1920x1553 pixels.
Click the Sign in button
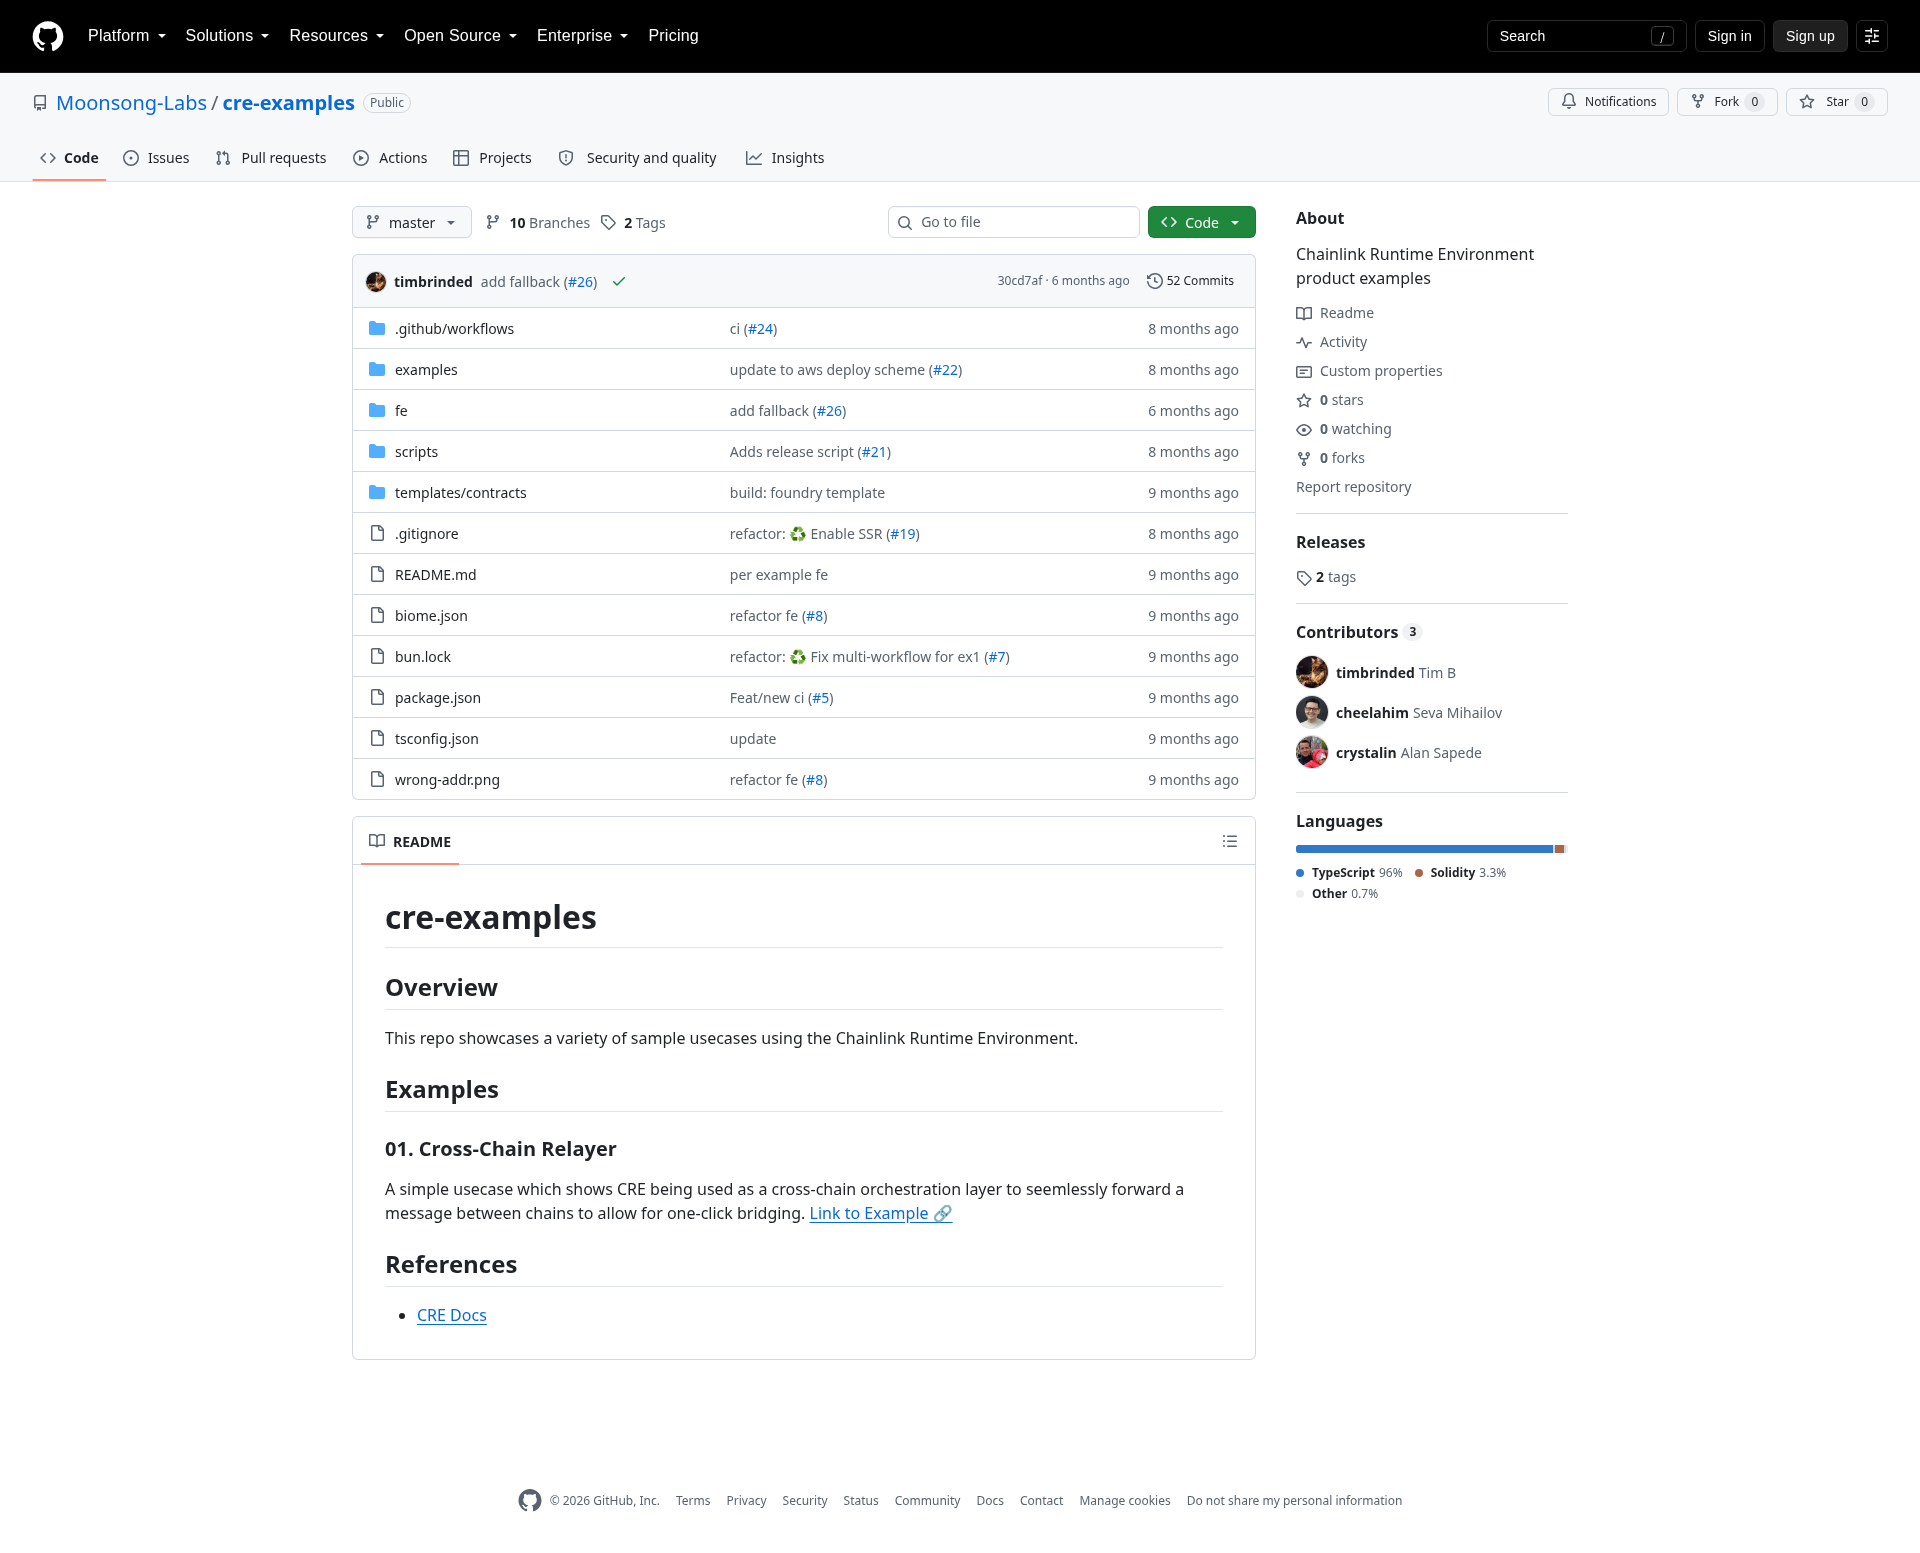[x=1730, y=36]
